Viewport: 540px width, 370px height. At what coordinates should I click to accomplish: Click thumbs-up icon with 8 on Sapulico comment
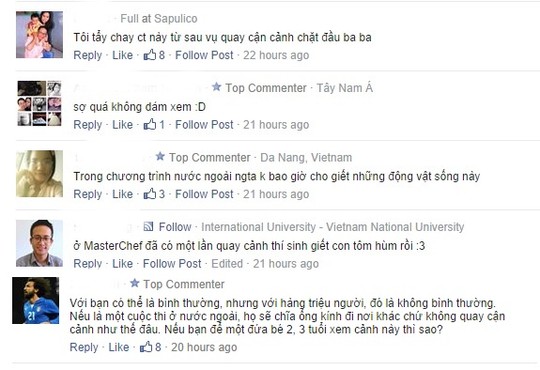click(x=150, y=55)
